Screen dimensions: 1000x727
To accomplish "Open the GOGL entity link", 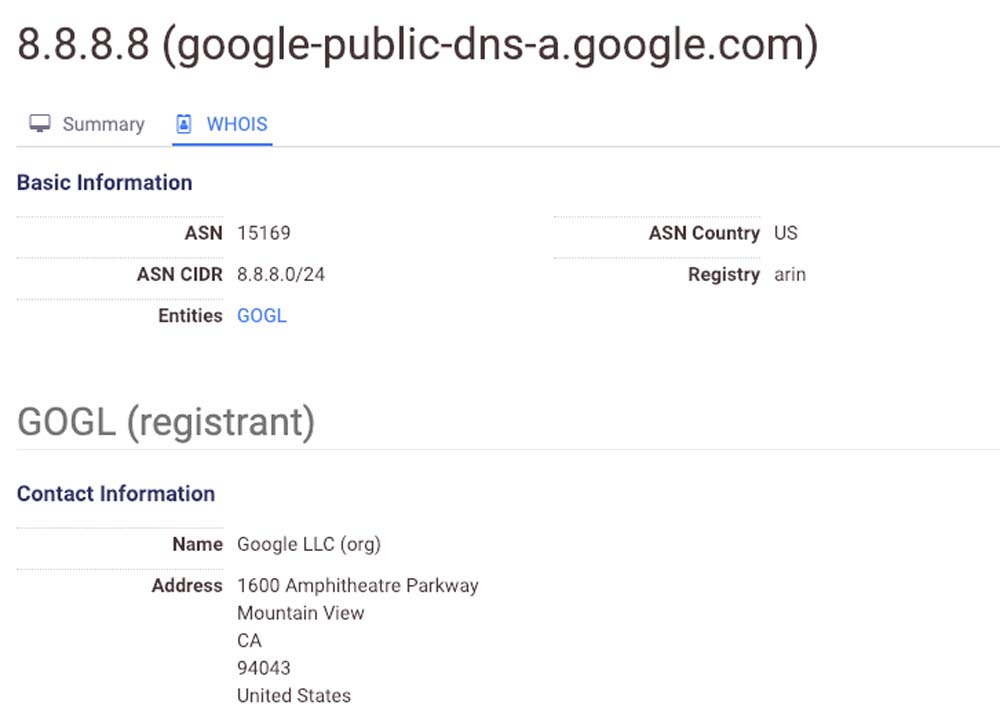I will coord(262,315).
